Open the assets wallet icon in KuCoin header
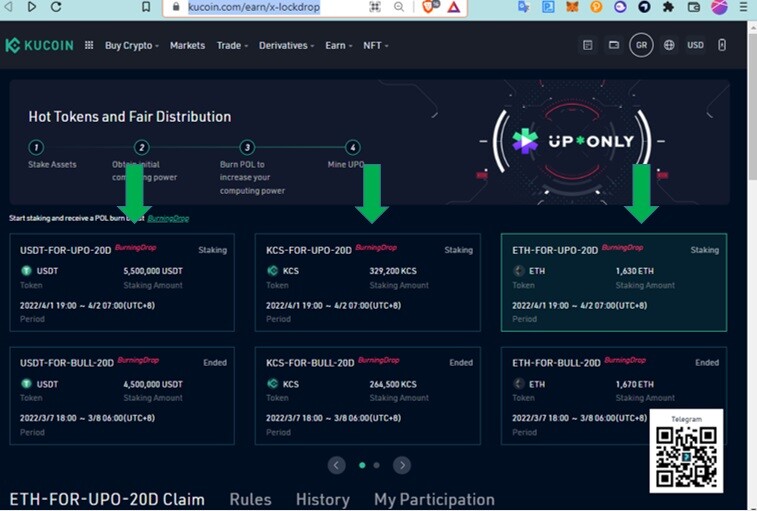This screenshot has height=511, width=757. pyautogui.click(x=614, y=45)
